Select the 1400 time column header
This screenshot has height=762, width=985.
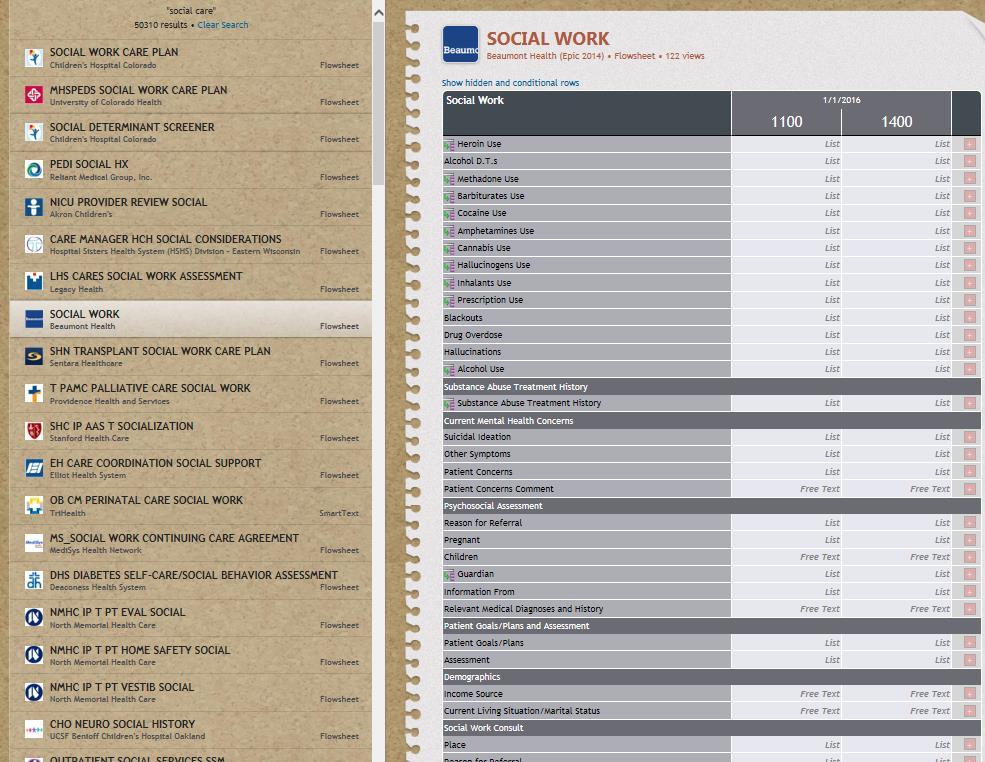click(896, 122)
